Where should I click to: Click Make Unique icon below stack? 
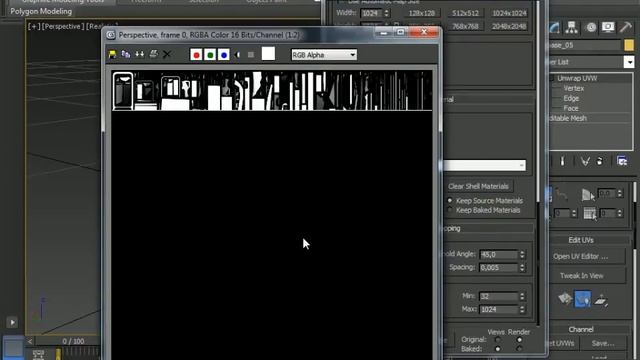585,161
